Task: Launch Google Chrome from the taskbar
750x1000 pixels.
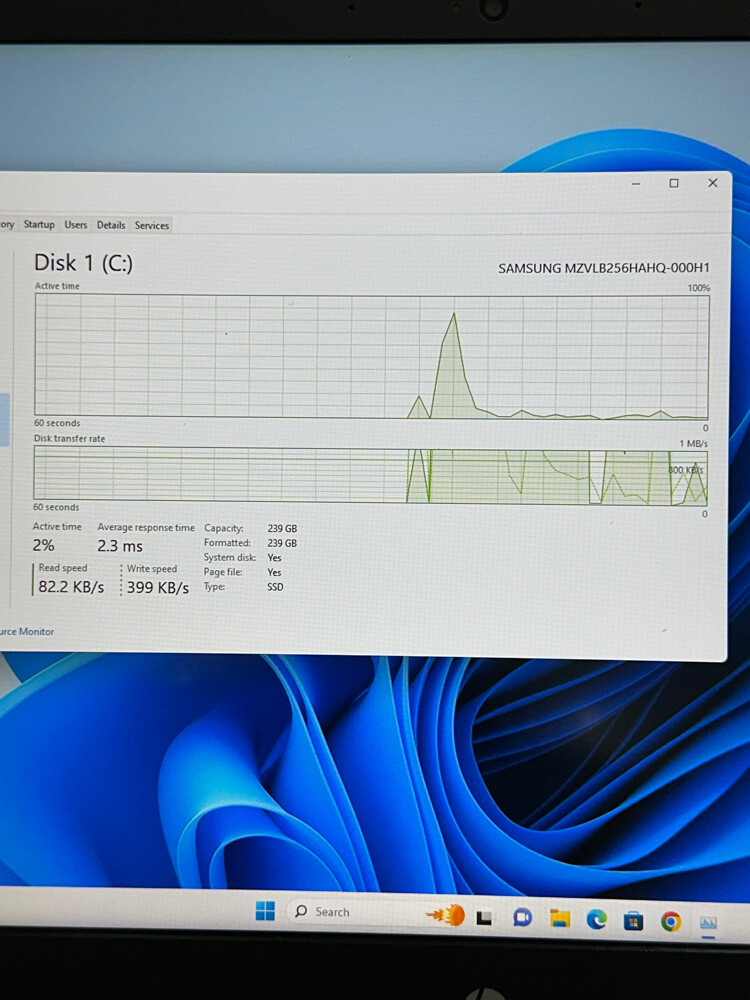Action: coord(670,922)
